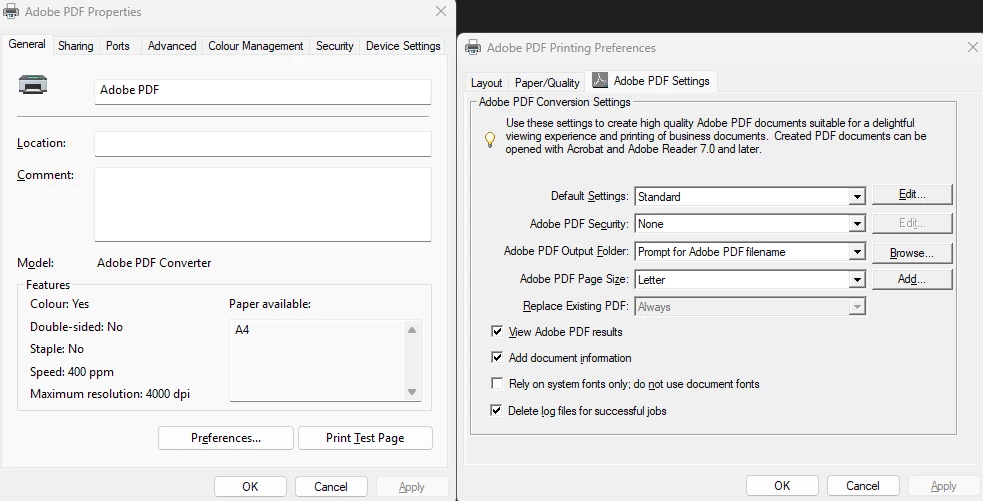Close the Adobe PDF Properties window
Image resolution: width=983 pixels, height=501 pixels.
441,11
